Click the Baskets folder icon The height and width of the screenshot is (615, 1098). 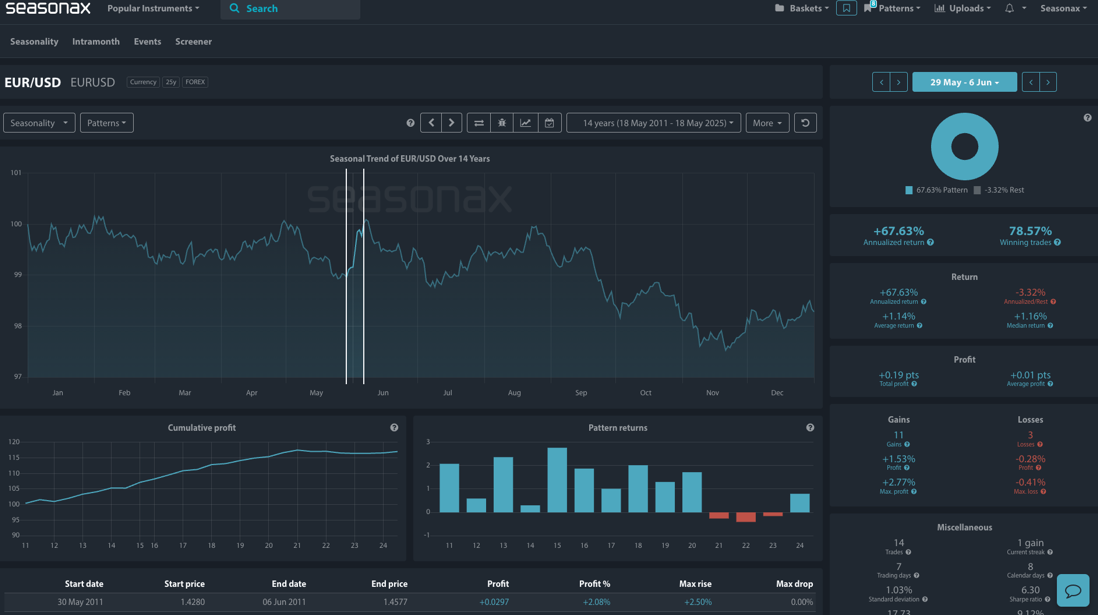[x=779, y=8]
